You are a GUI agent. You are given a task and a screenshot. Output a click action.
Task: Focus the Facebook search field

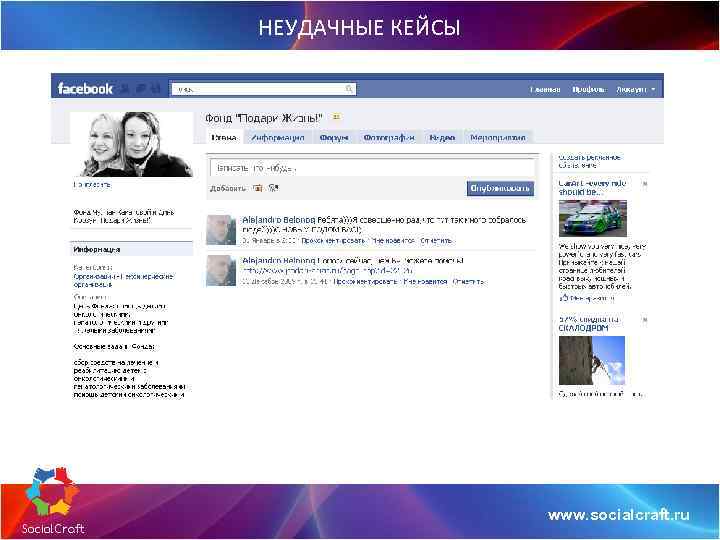point(263,89)
